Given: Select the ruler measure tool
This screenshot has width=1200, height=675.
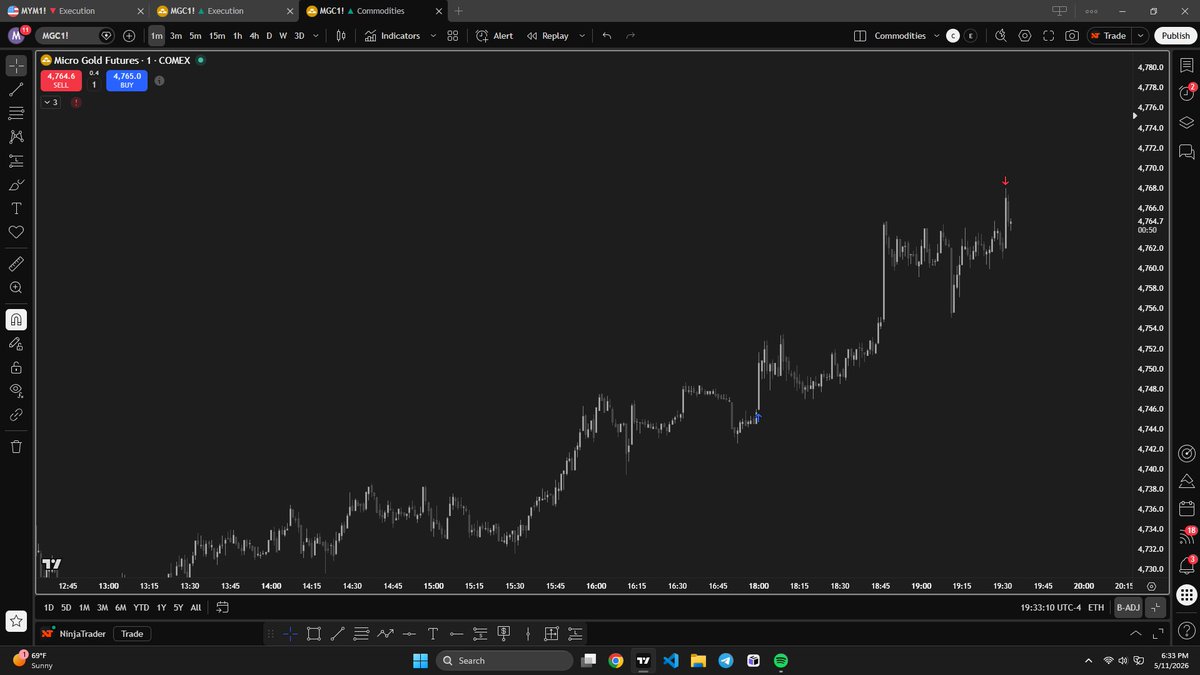Looking at the screenshot, I should (16, 264).
